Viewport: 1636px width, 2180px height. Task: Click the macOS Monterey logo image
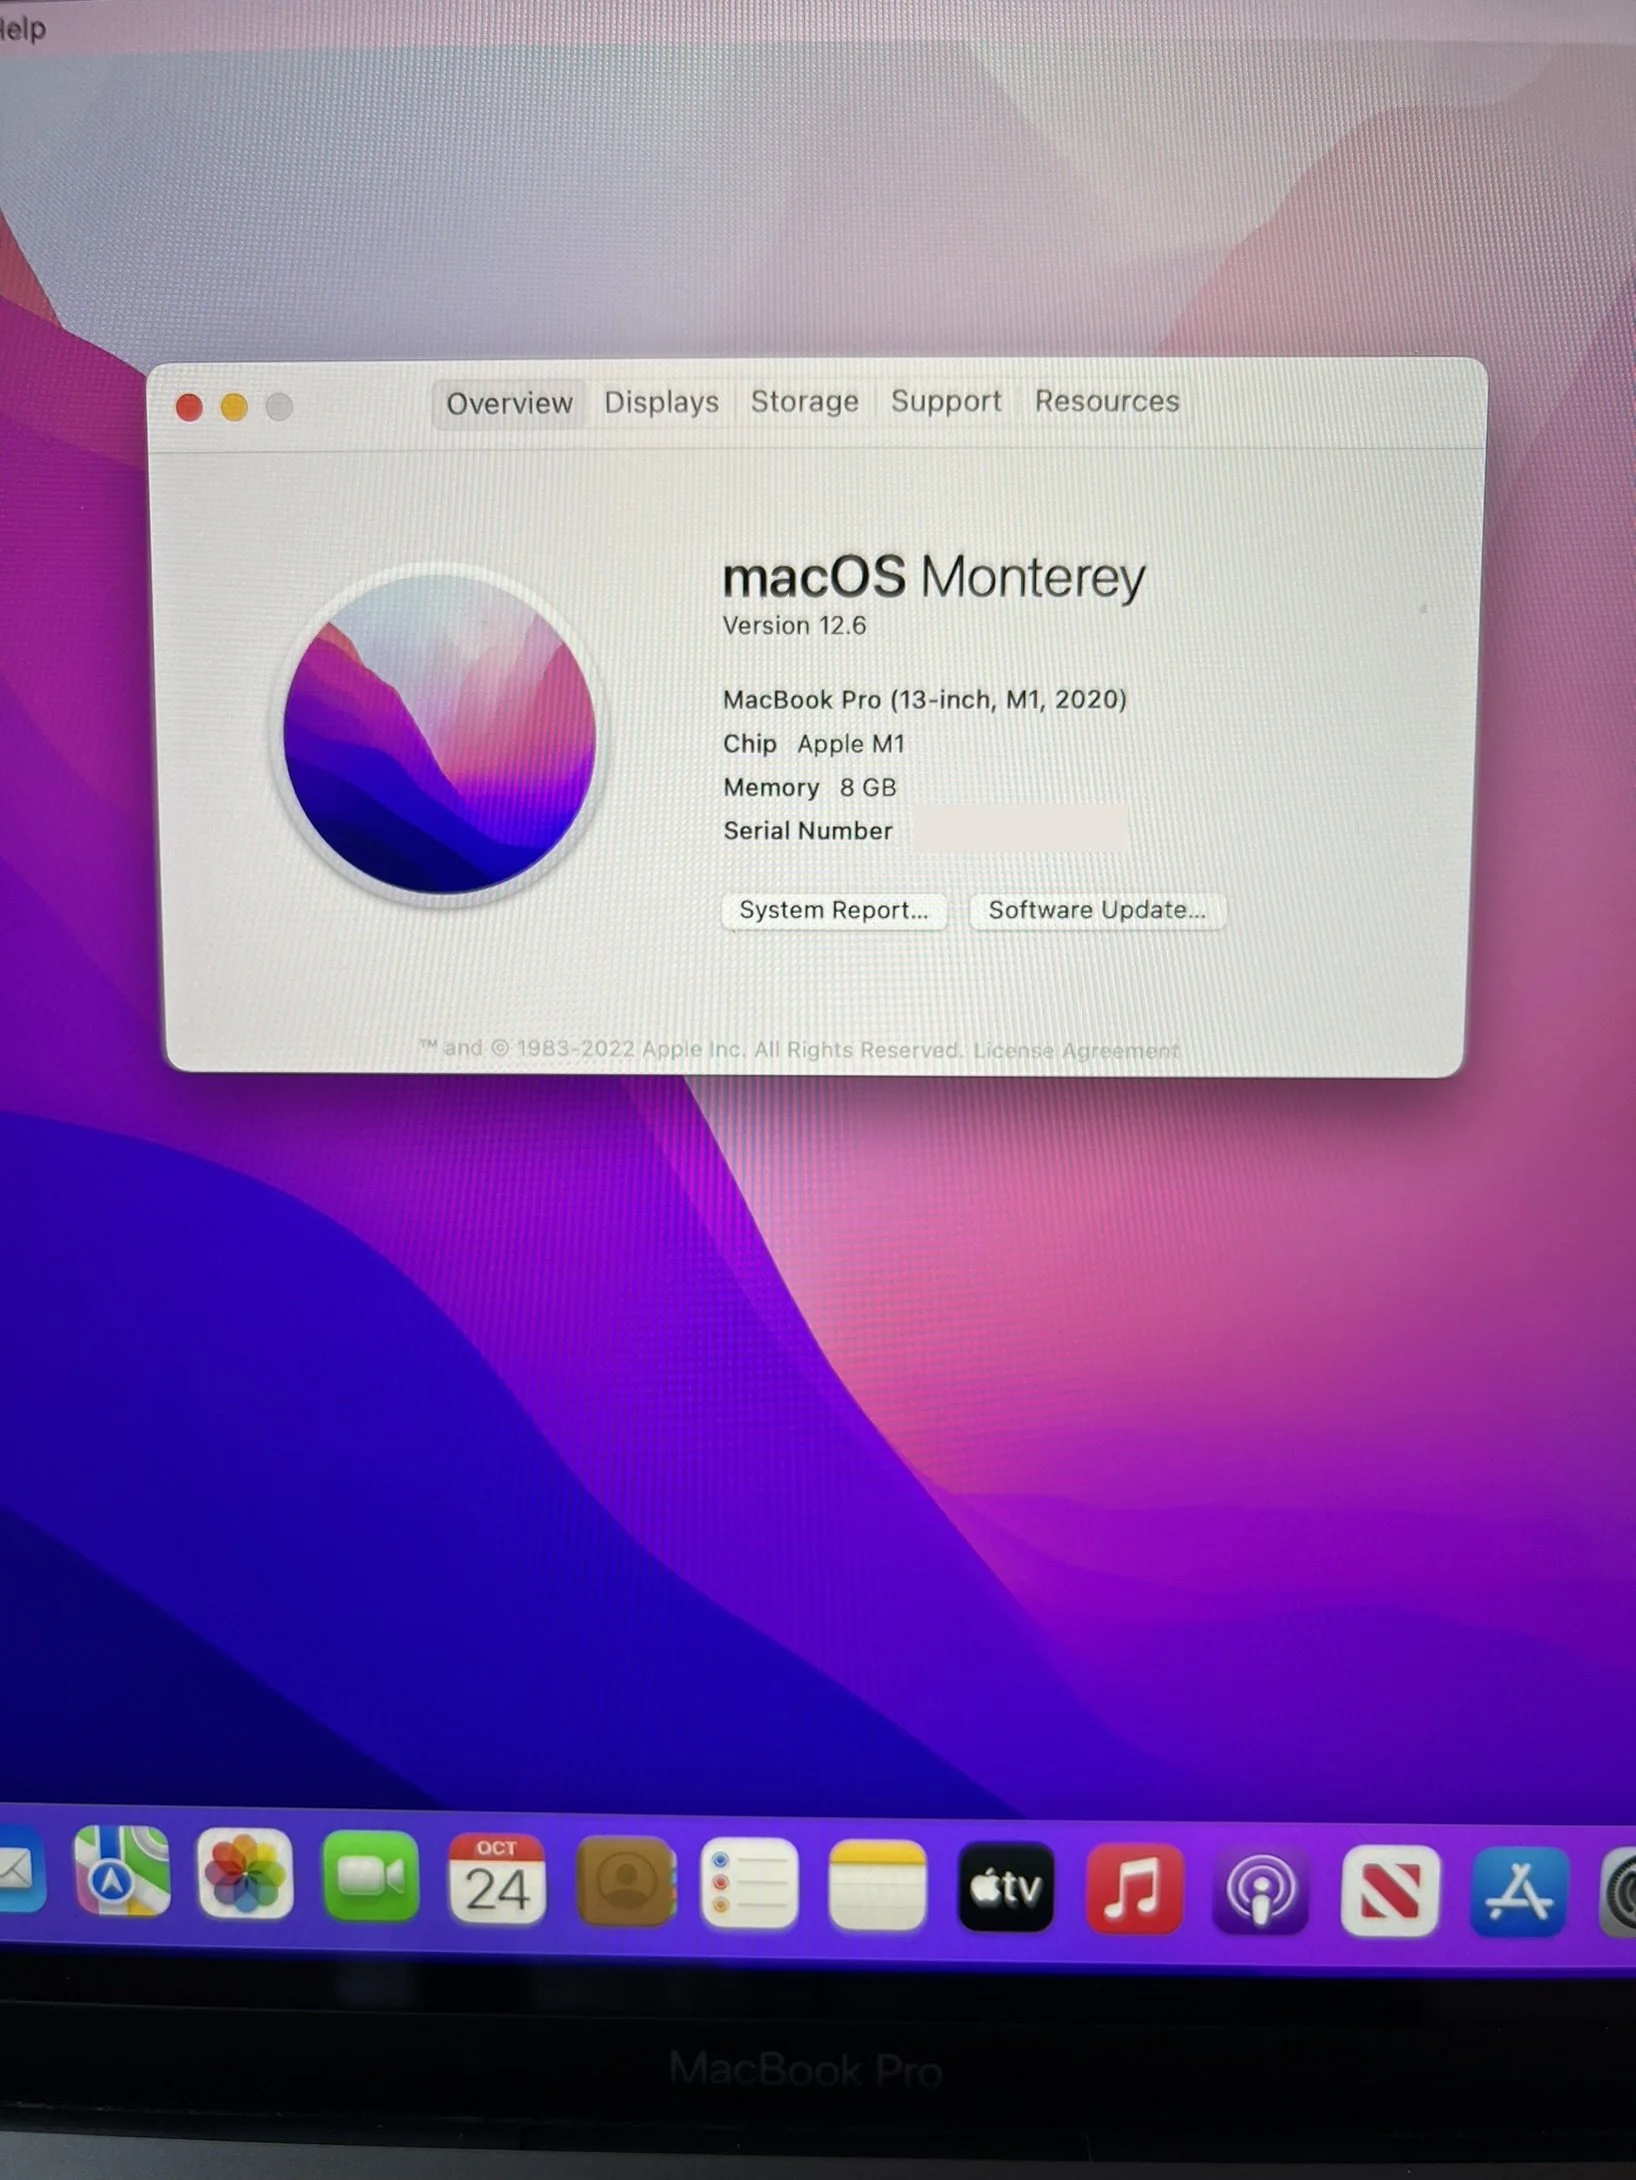click(x=440, y=733)
